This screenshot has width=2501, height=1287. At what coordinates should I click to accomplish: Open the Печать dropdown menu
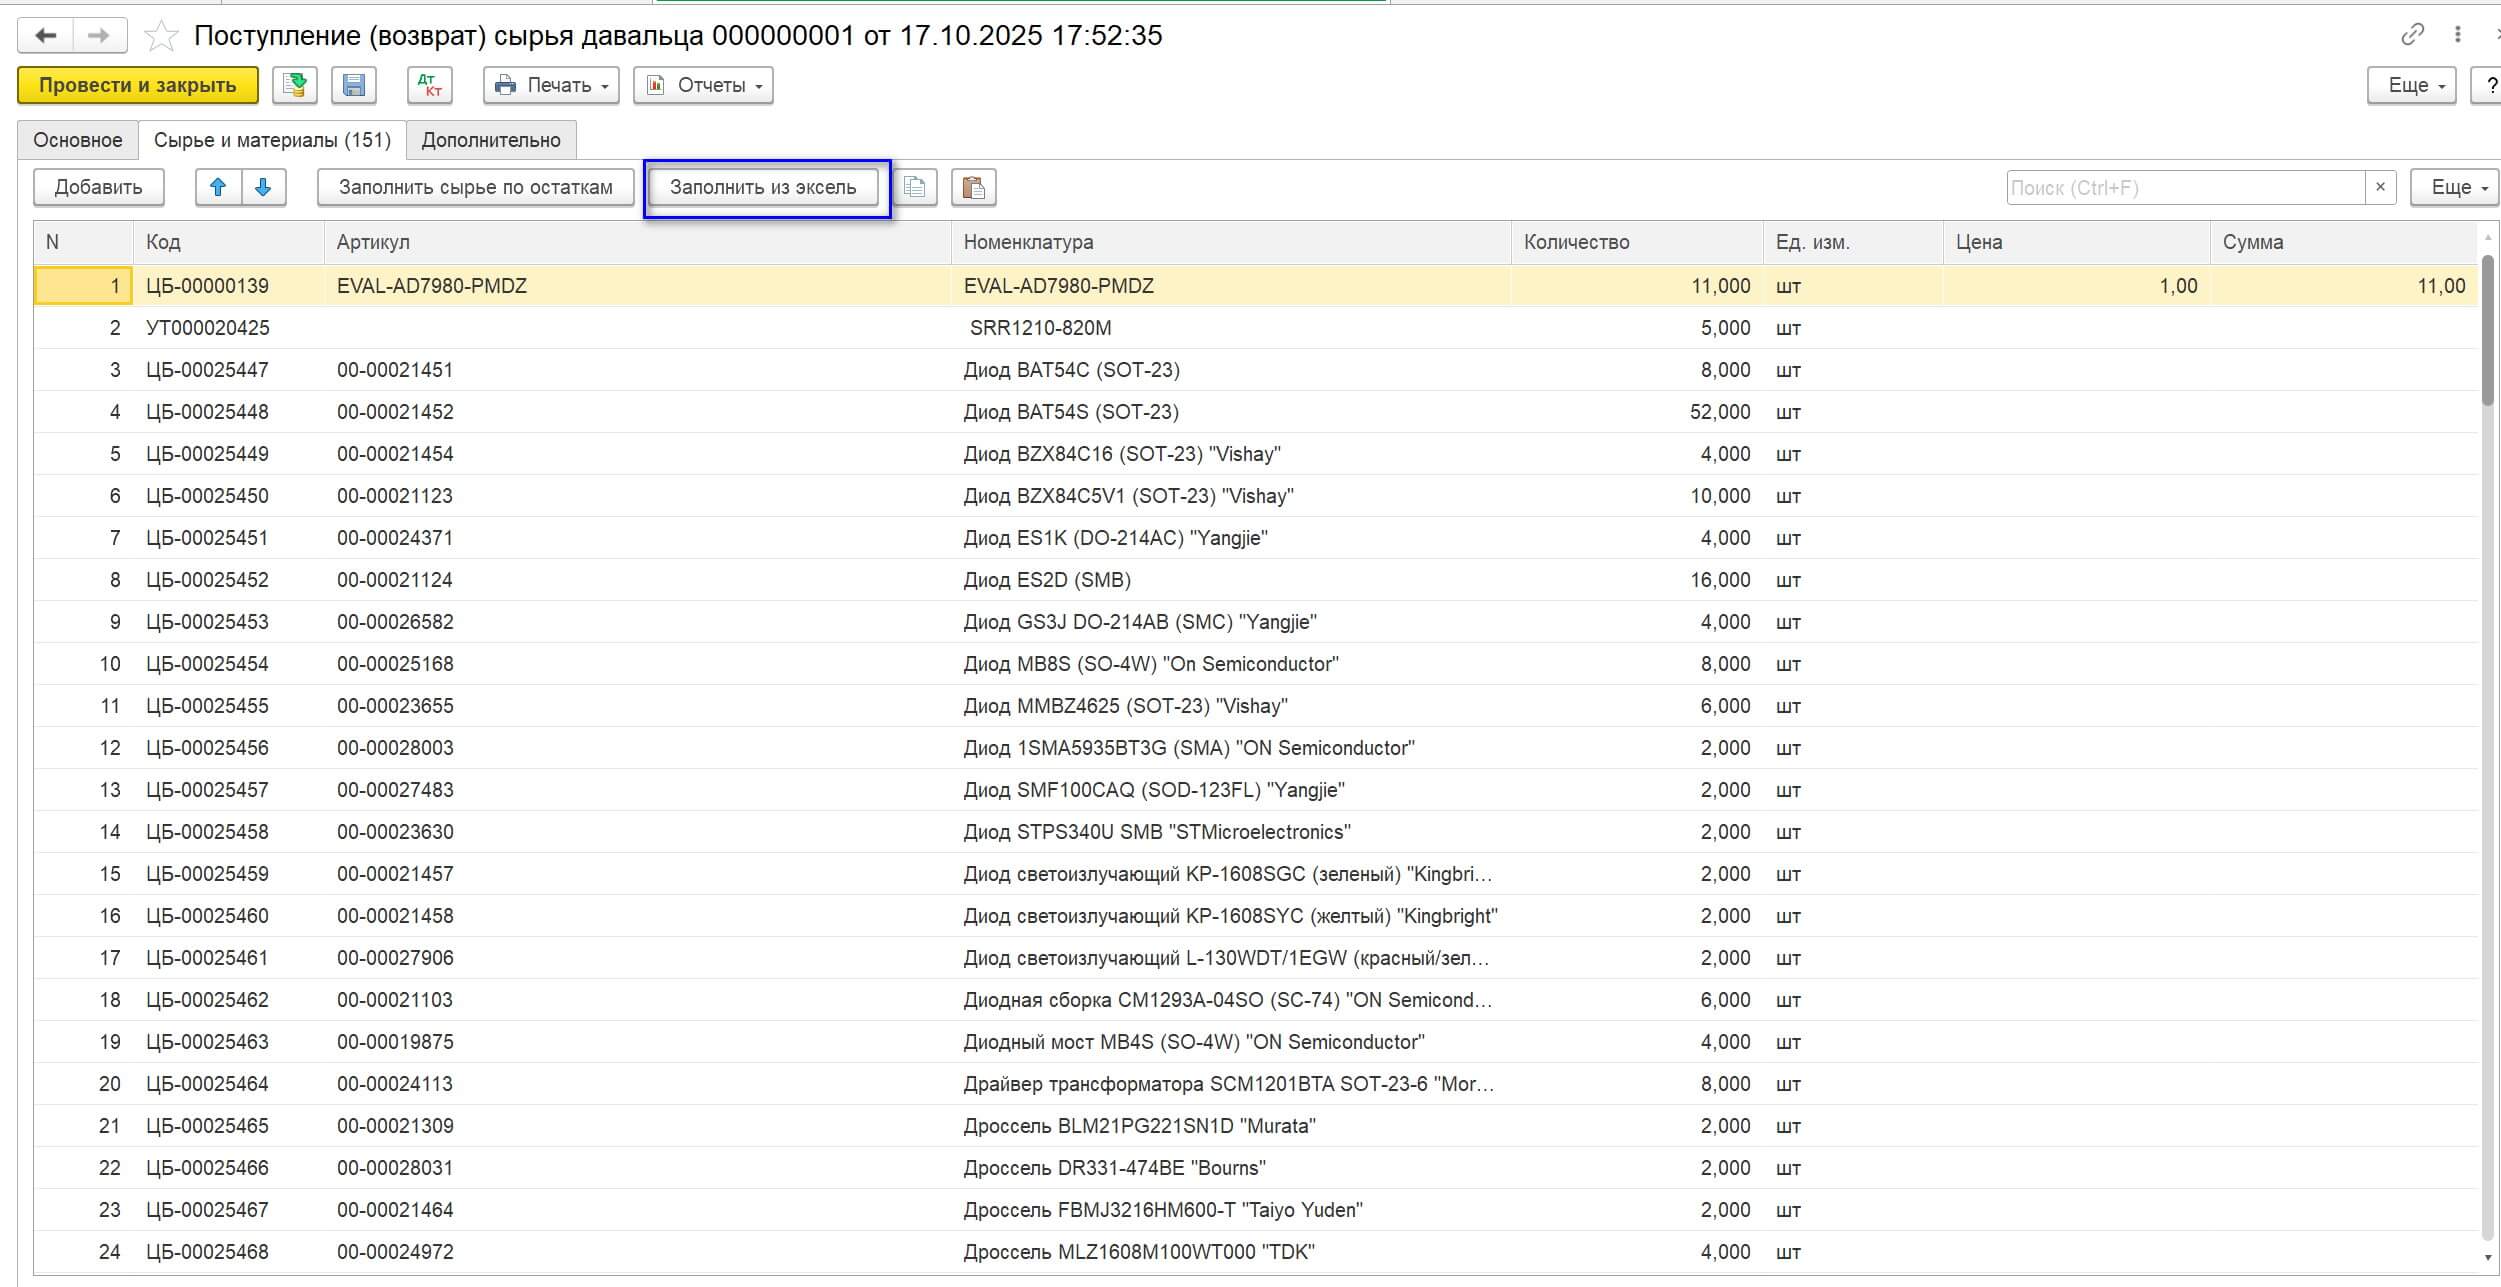tap(551, 85)
